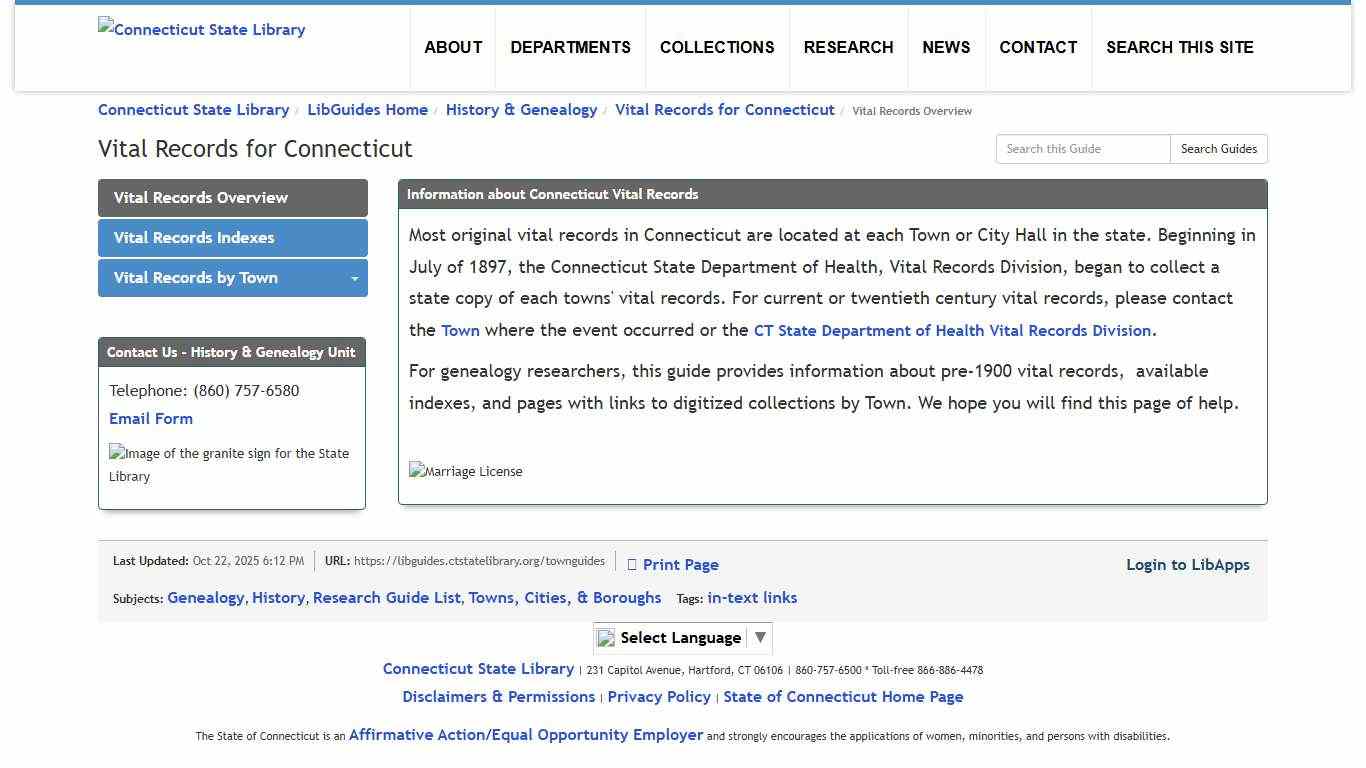Open the Genealogy subject link
Viewport: 1366px width, 768px height.
(205, 597)
